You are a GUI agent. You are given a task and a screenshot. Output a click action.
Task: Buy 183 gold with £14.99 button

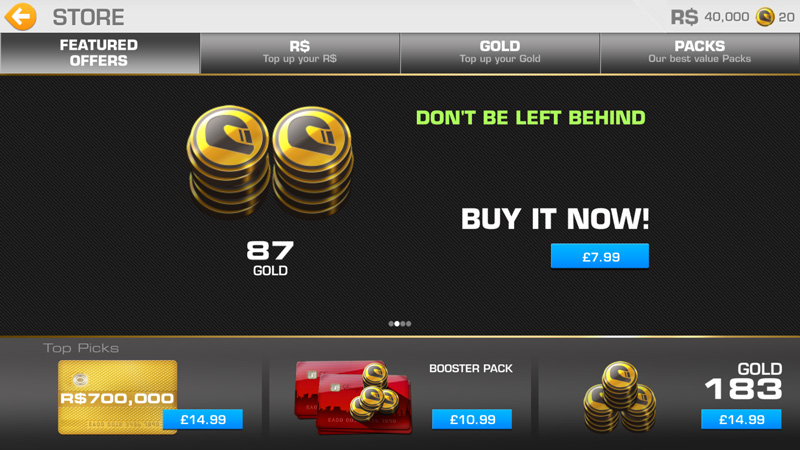(741, 419)
